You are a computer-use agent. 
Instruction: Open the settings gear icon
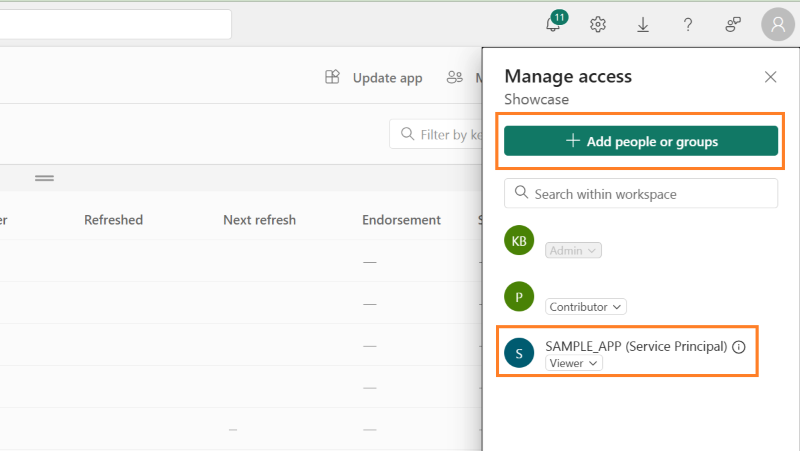coord(598,25)
